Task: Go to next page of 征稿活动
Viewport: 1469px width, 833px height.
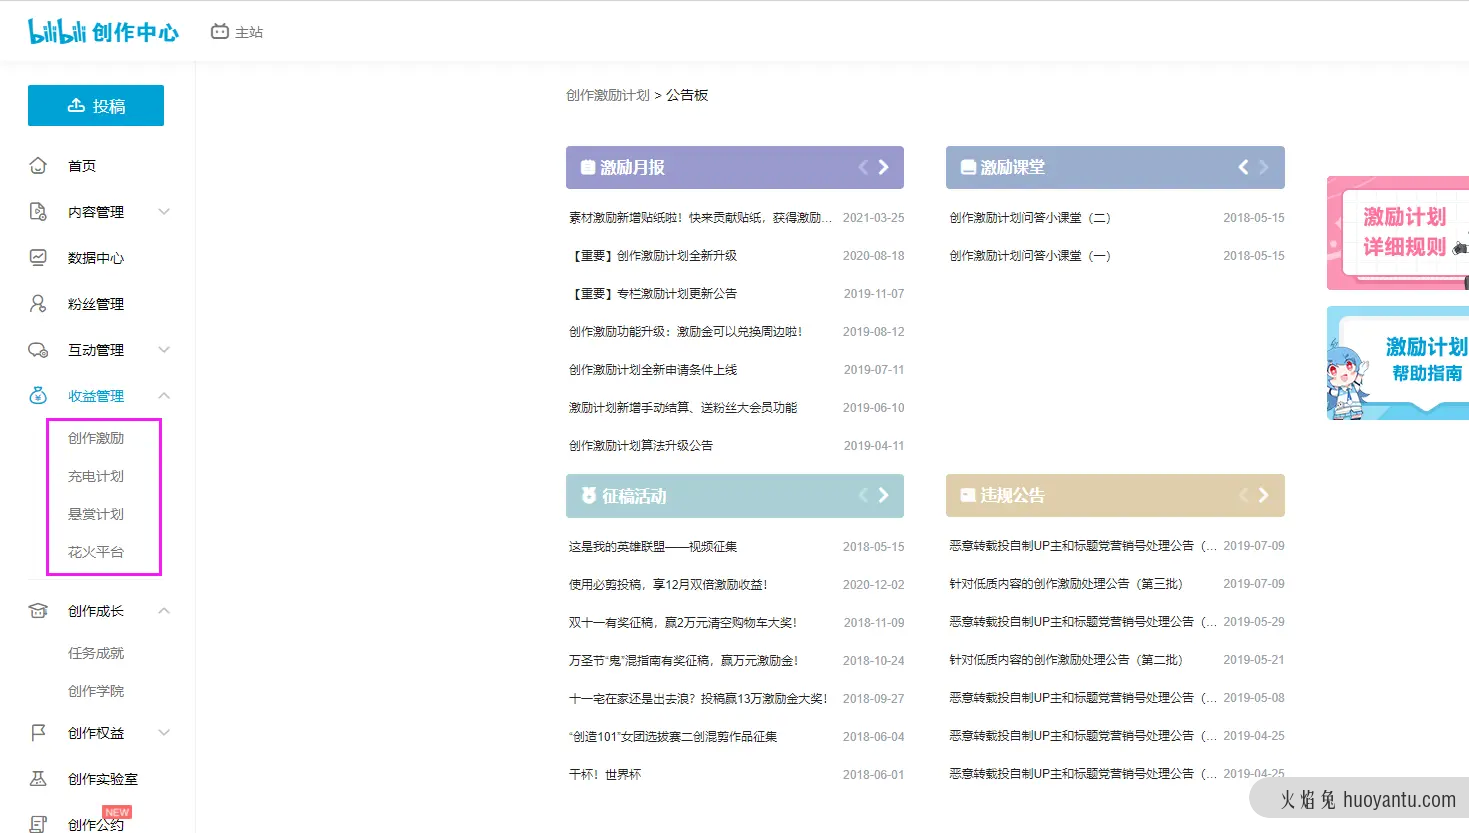Action: coord(883,495)
